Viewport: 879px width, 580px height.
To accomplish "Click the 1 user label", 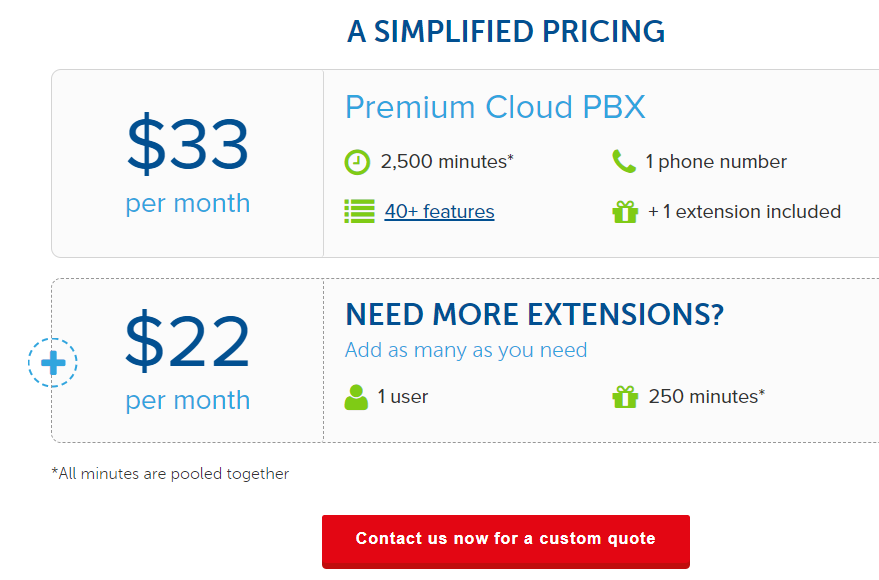I will coord(403,396).
